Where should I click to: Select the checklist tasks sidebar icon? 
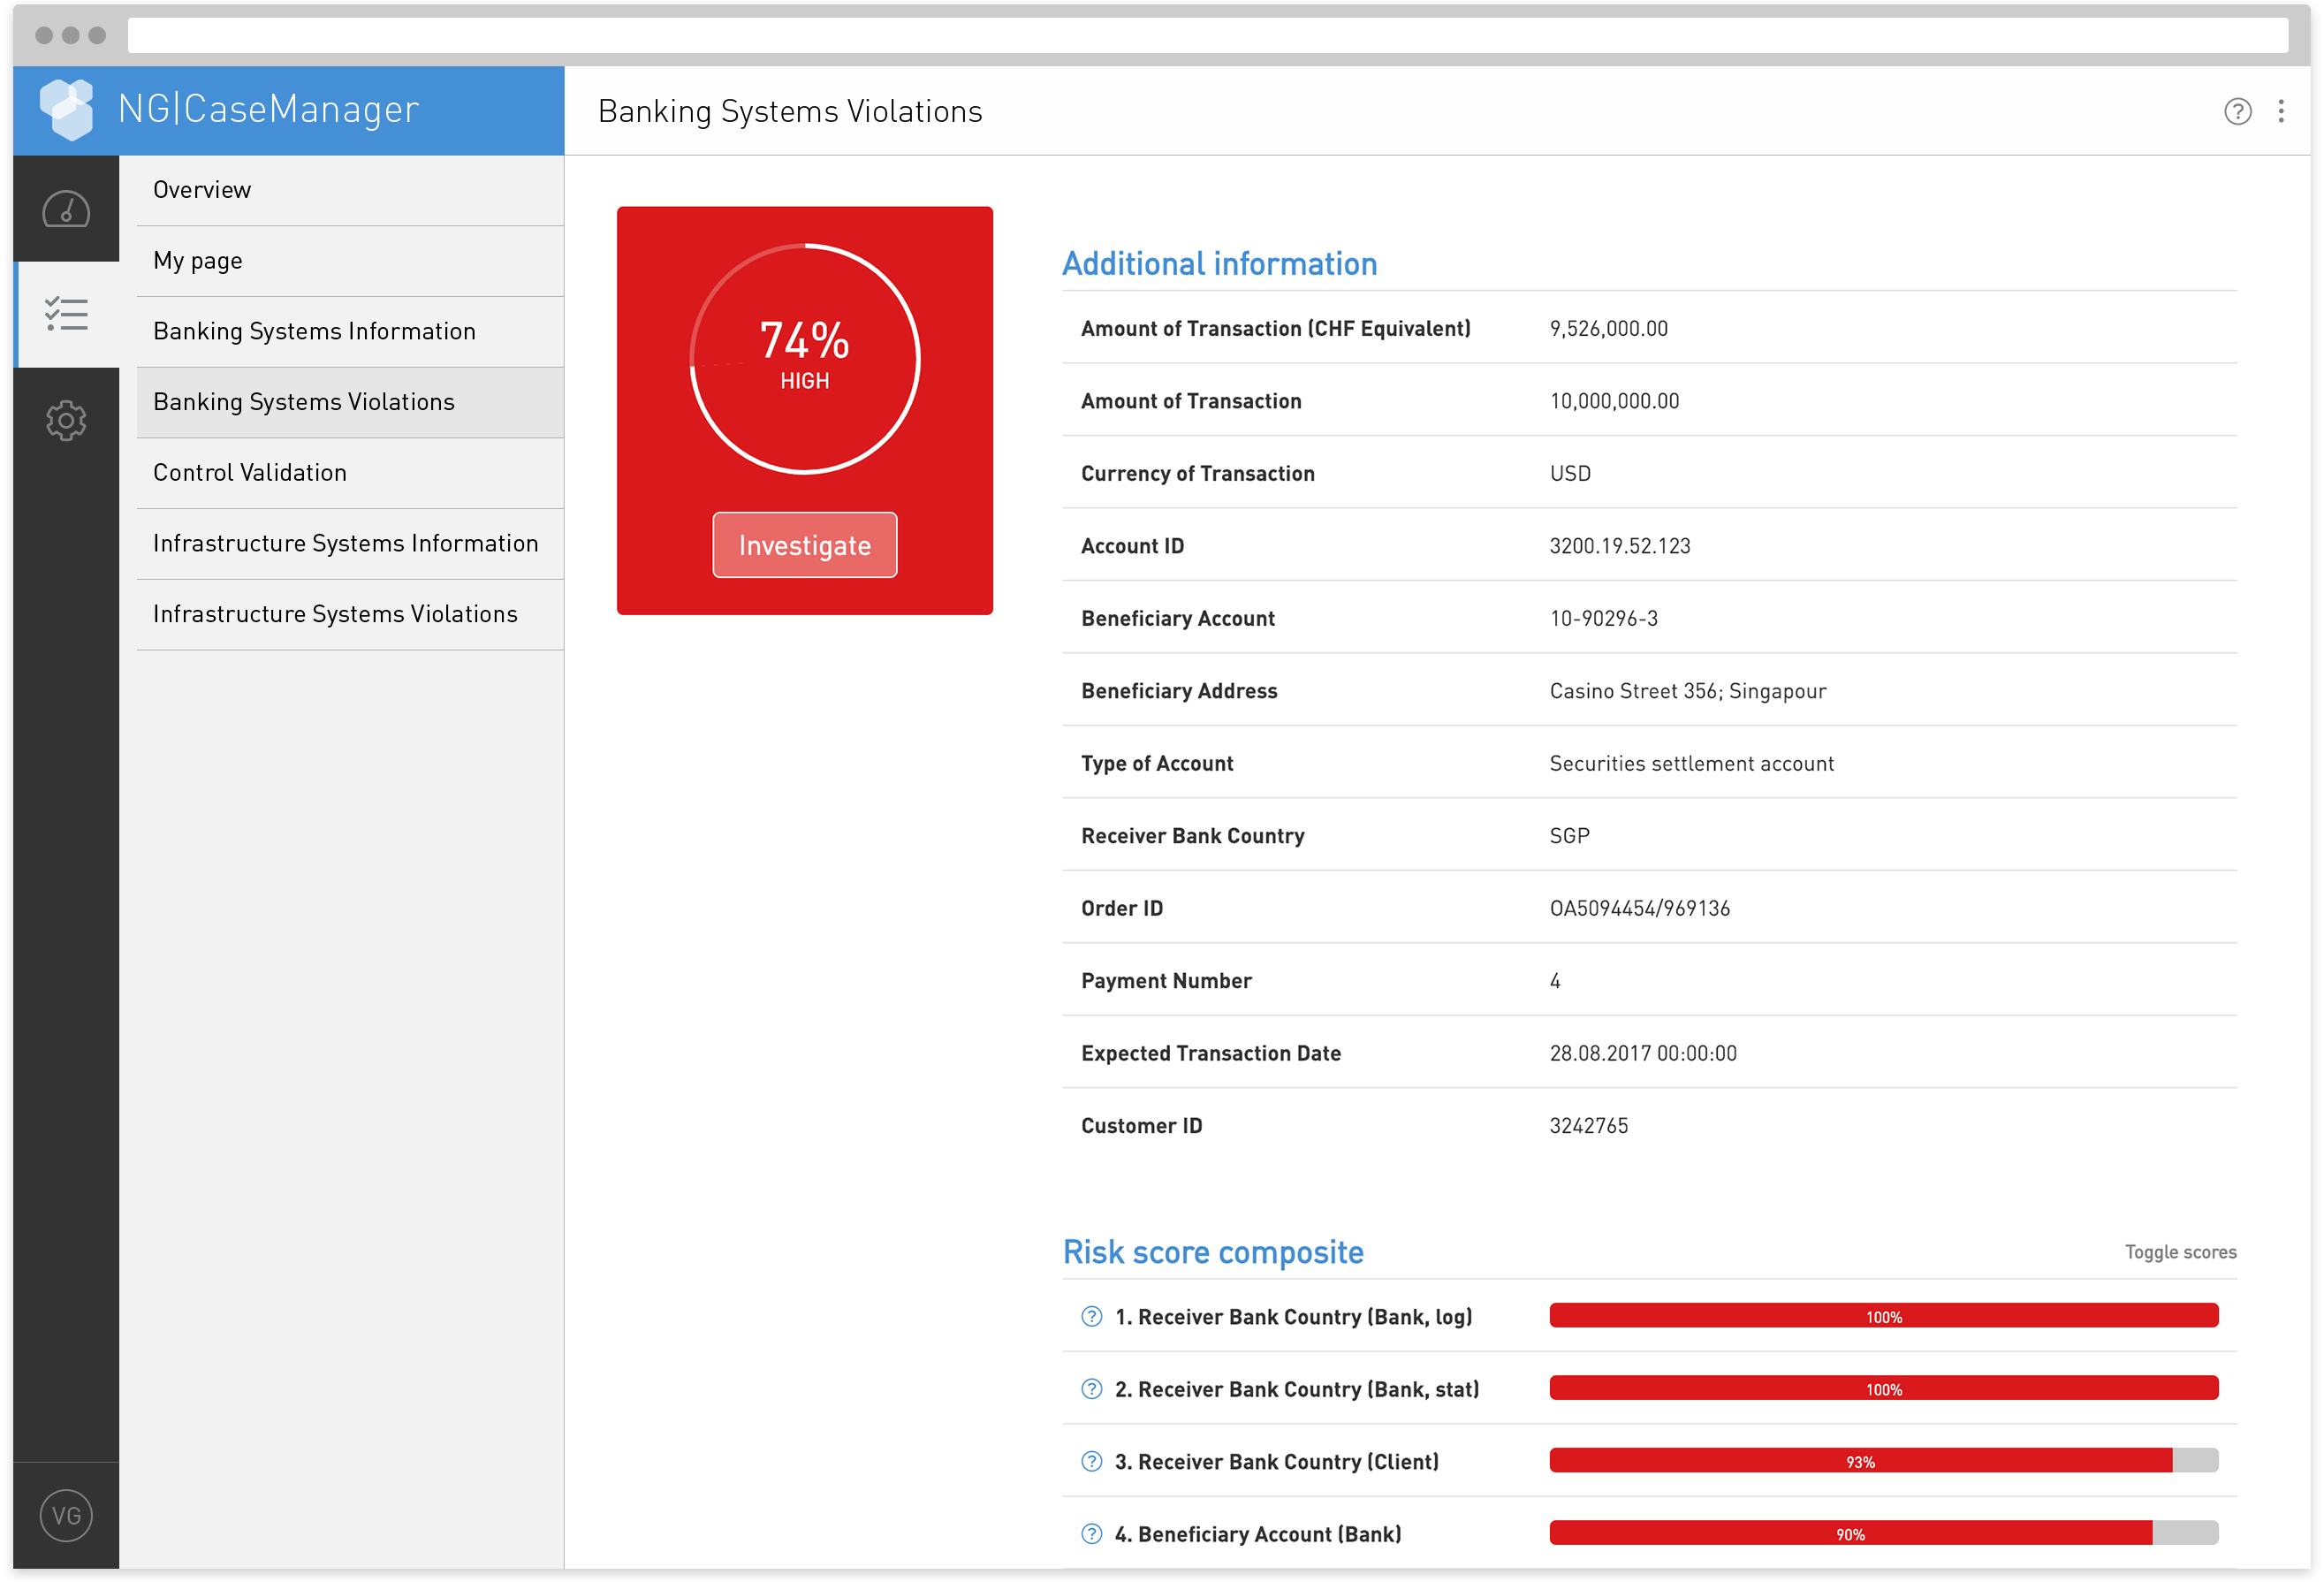pyautogui.click(x=66, y=315)
